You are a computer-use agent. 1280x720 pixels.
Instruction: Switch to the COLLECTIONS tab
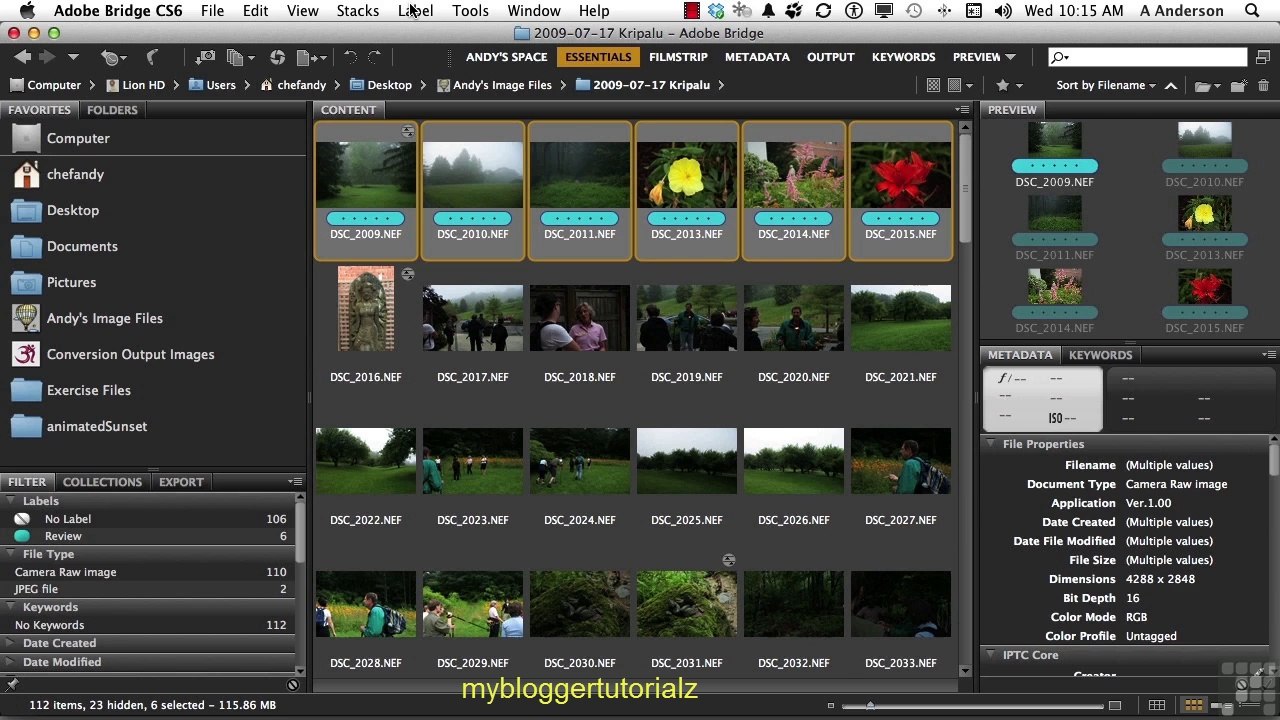102,482
